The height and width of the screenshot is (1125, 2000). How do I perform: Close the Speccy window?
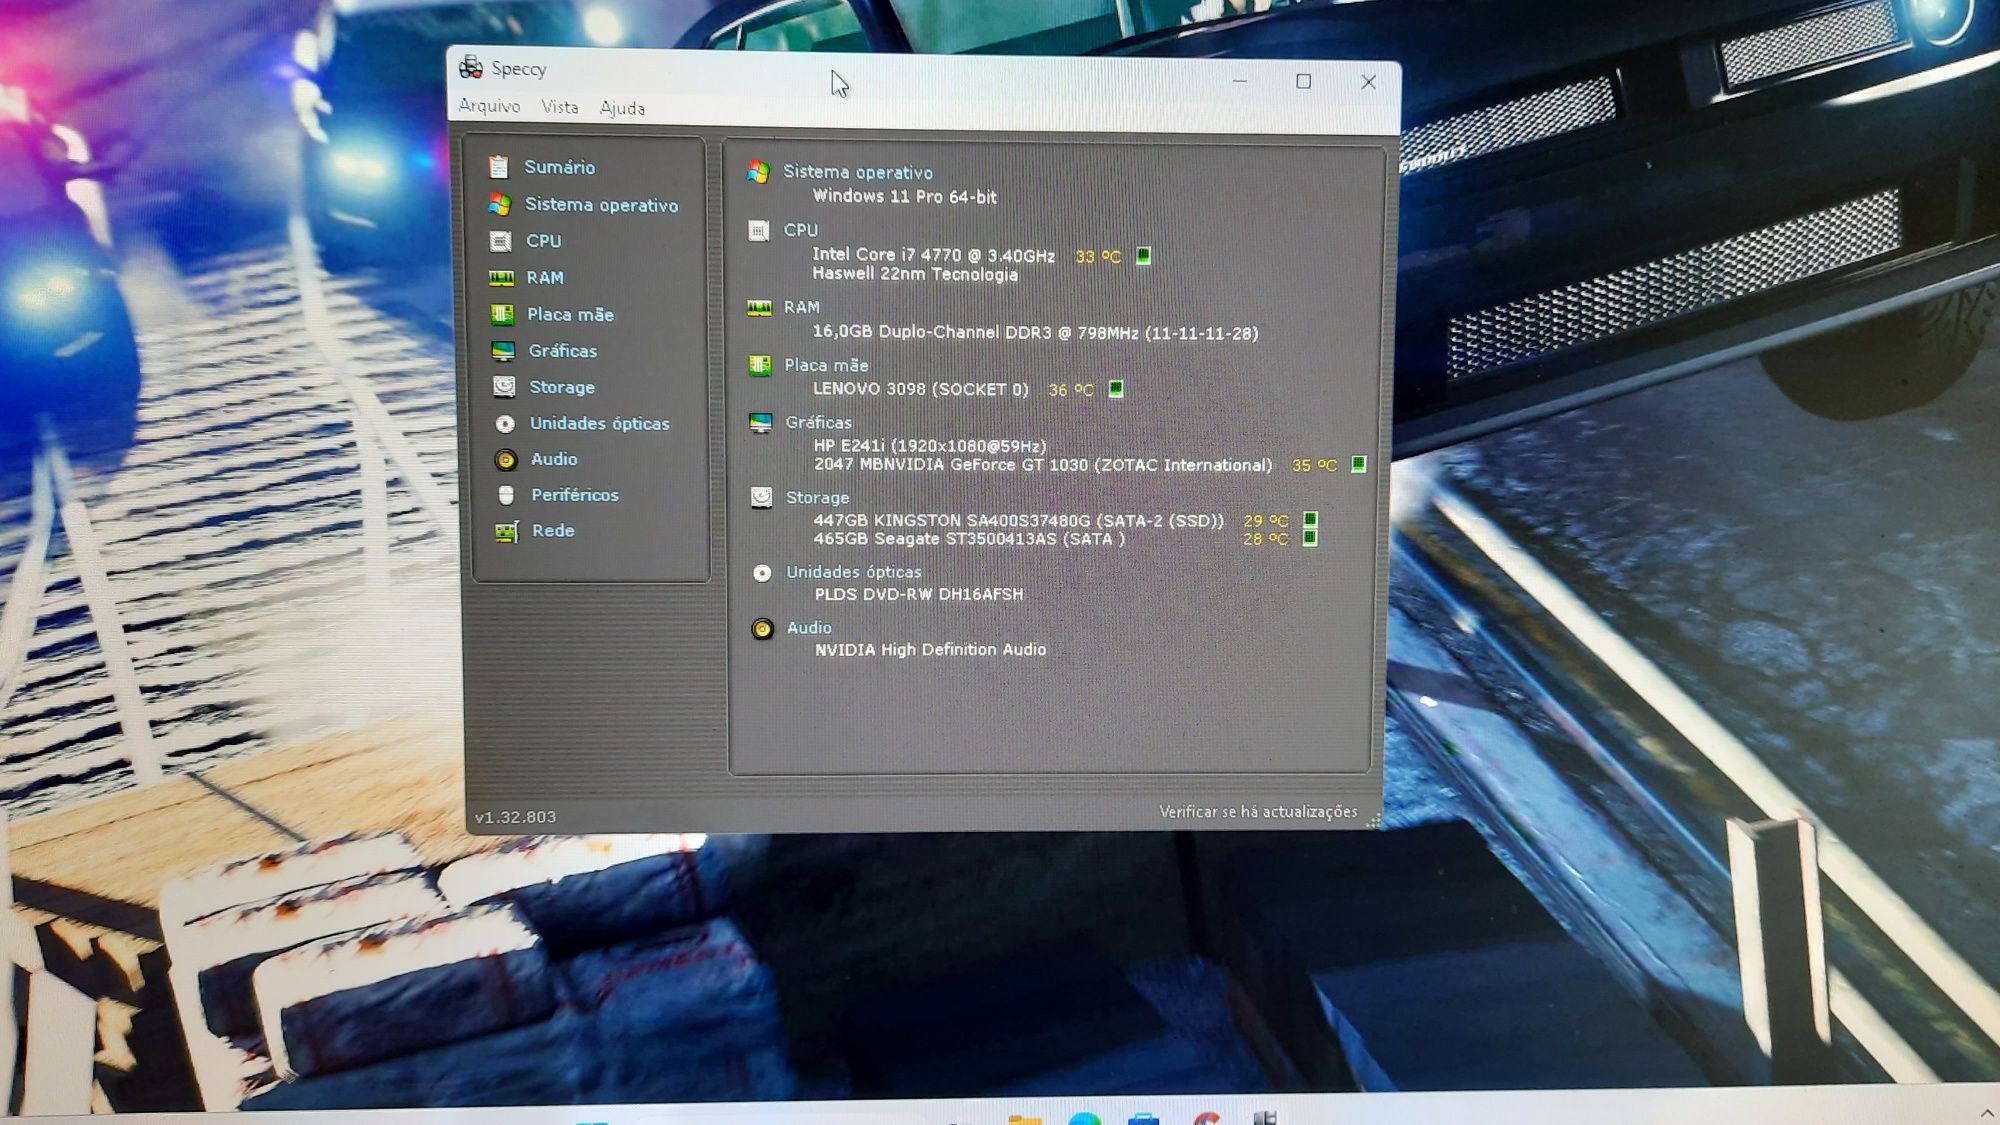tap(1368, 82)
